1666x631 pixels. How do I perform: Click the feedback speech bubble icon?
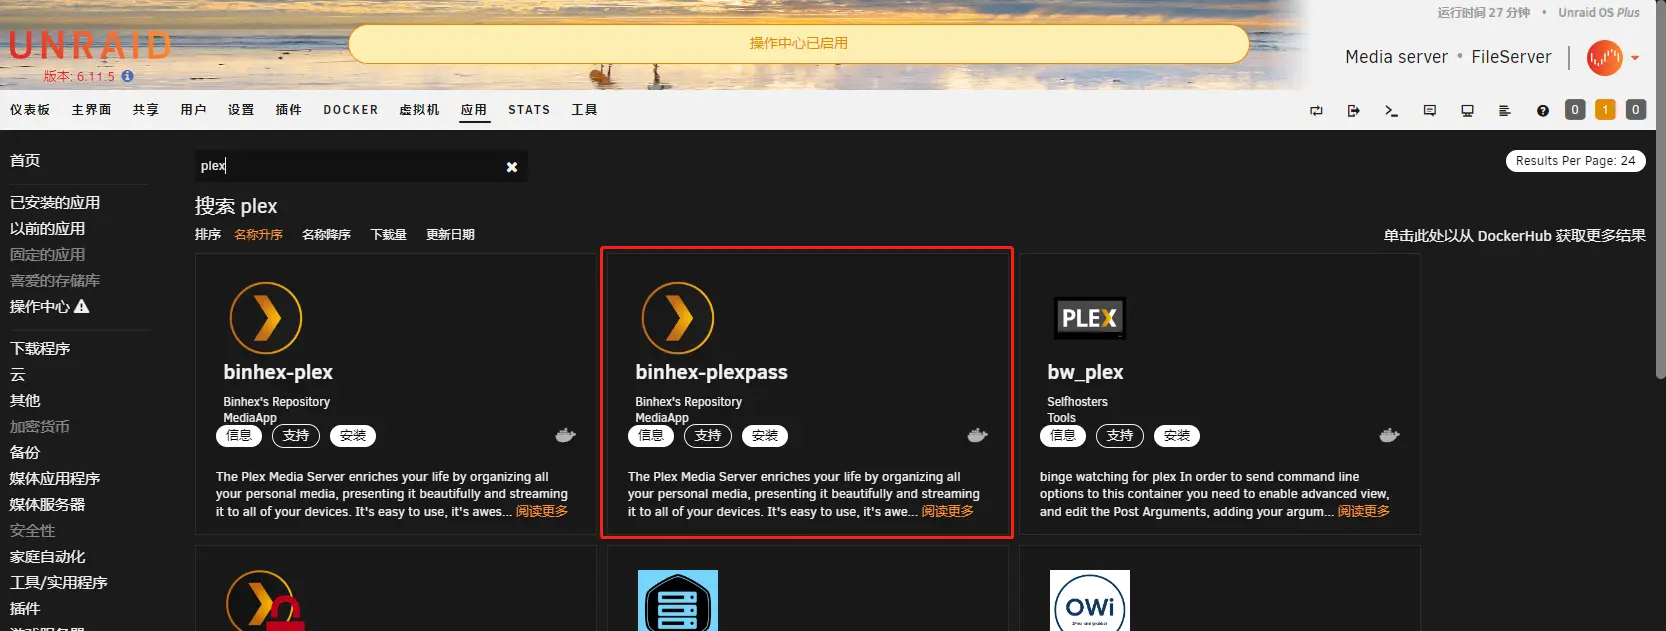[1429, 111]
